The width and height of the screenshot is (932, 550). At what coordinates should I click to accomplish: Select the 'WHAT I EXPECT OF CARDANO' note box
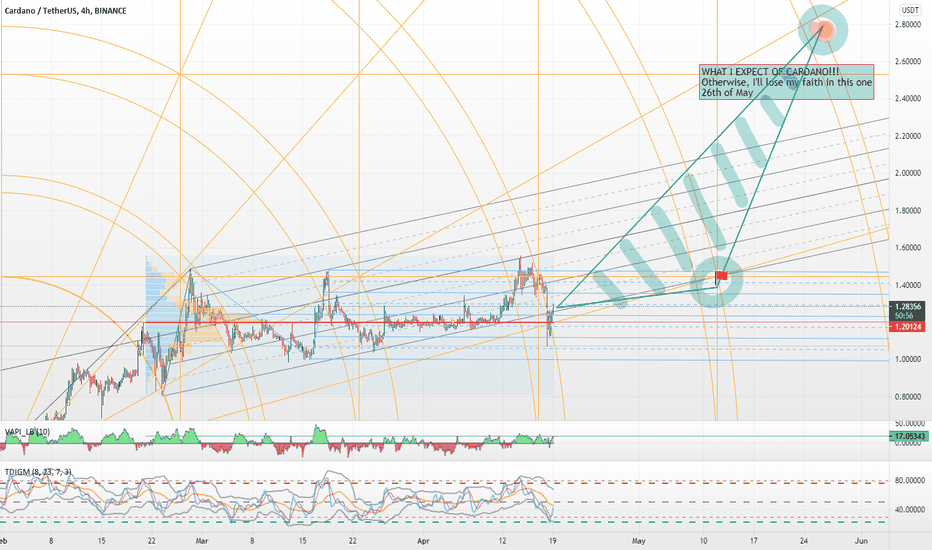pyautogui.click(x=786, y=82)
